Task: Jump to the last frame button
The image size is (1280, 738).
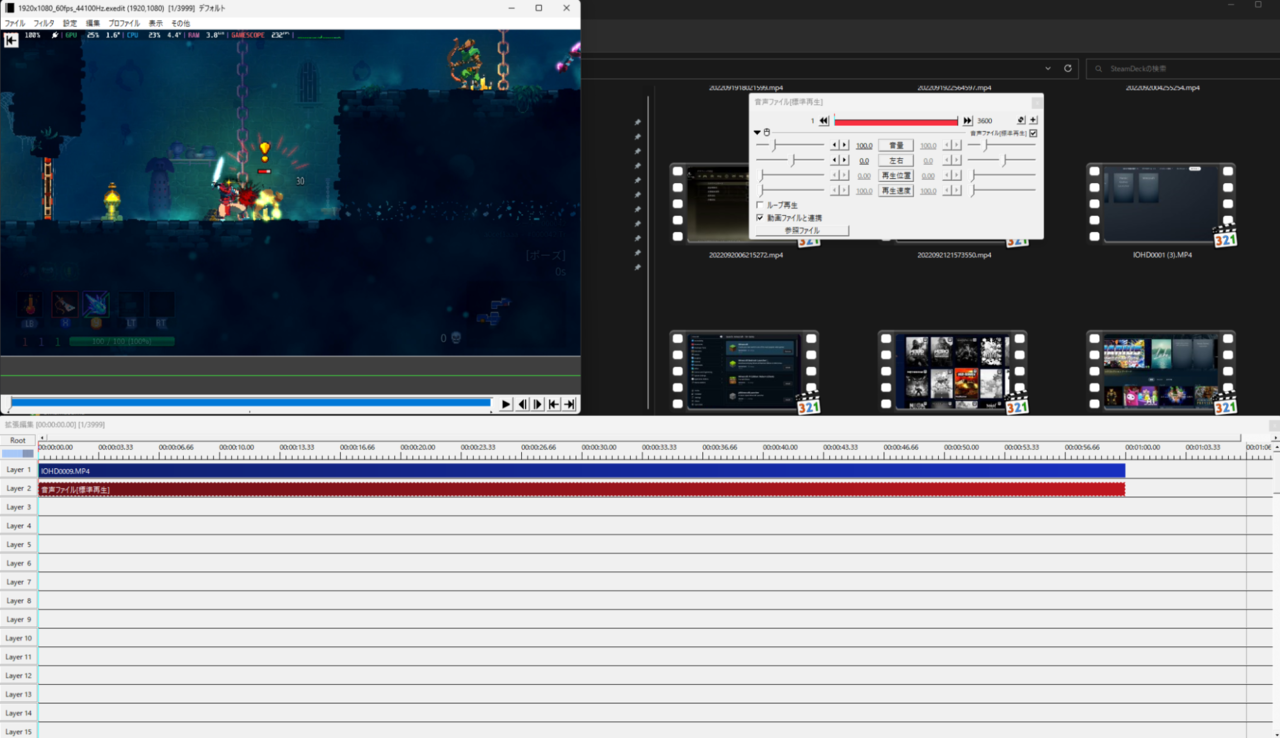Action: tap(569, 404)
